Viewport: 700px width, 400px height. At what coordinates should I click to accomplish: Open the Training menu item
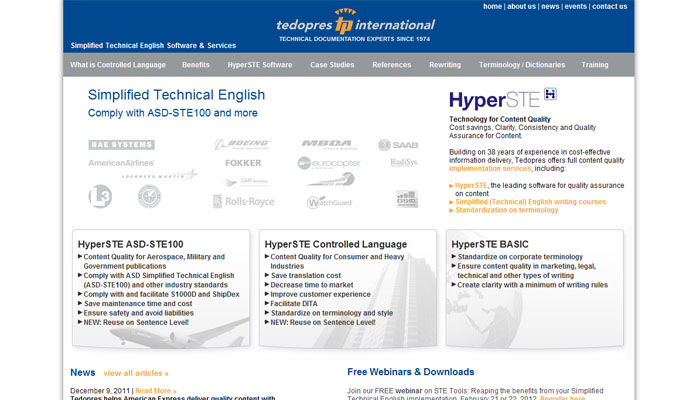click(595, 65)
